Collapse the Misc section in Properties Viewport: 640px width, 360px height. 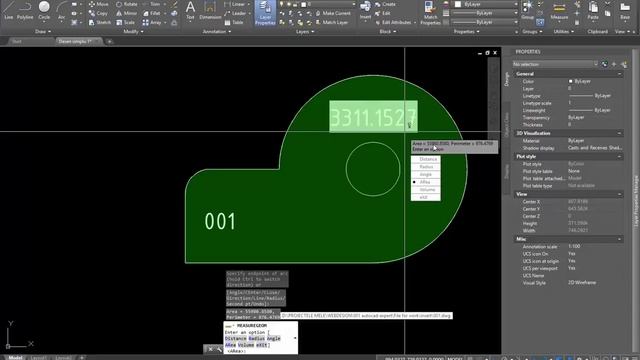(x=620, y=239)
